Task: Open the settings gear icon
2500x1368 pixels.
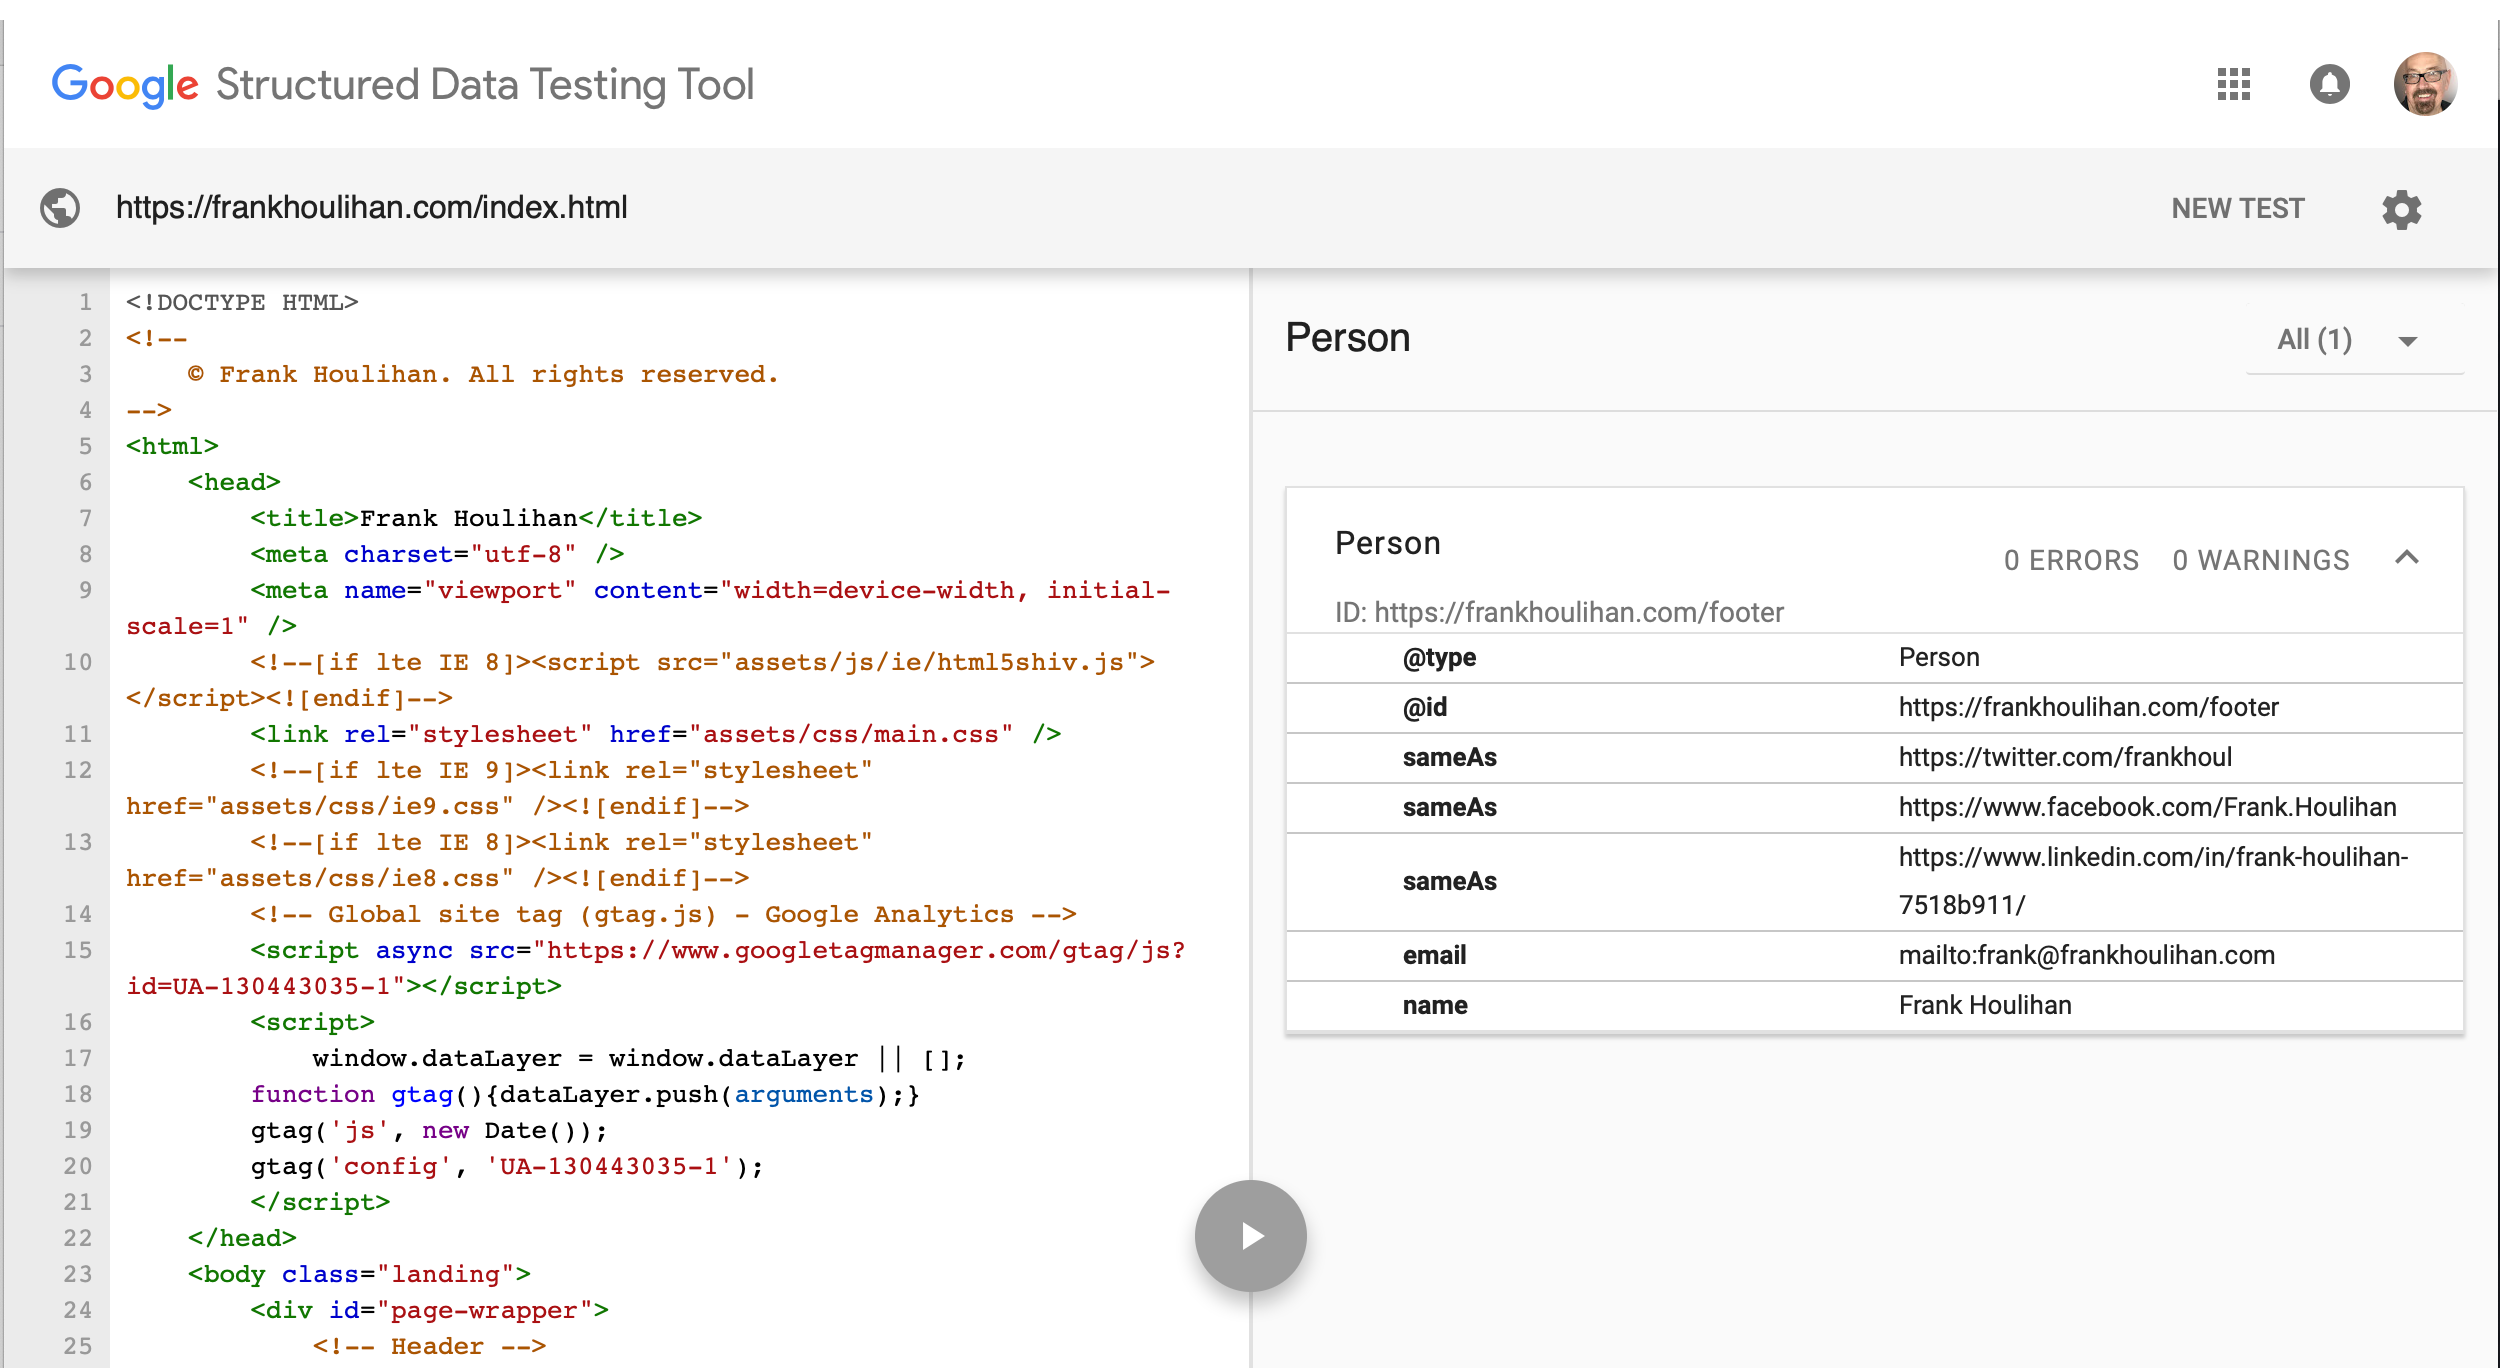Action: coord(2401,209)
